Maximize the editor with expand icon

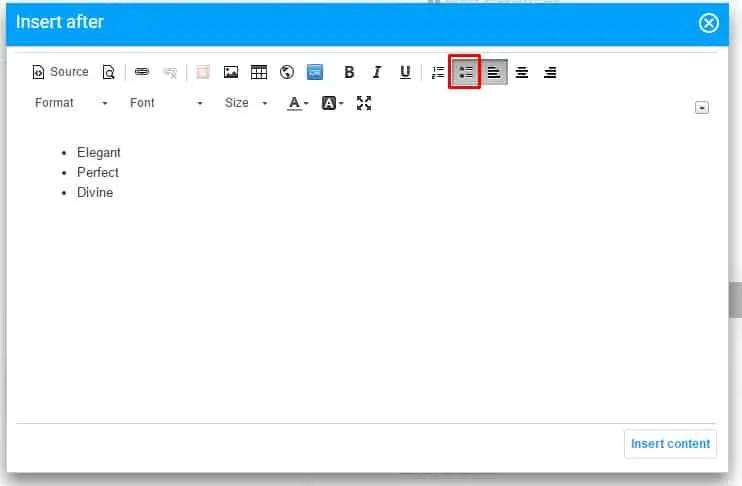[x=363, y=103]
